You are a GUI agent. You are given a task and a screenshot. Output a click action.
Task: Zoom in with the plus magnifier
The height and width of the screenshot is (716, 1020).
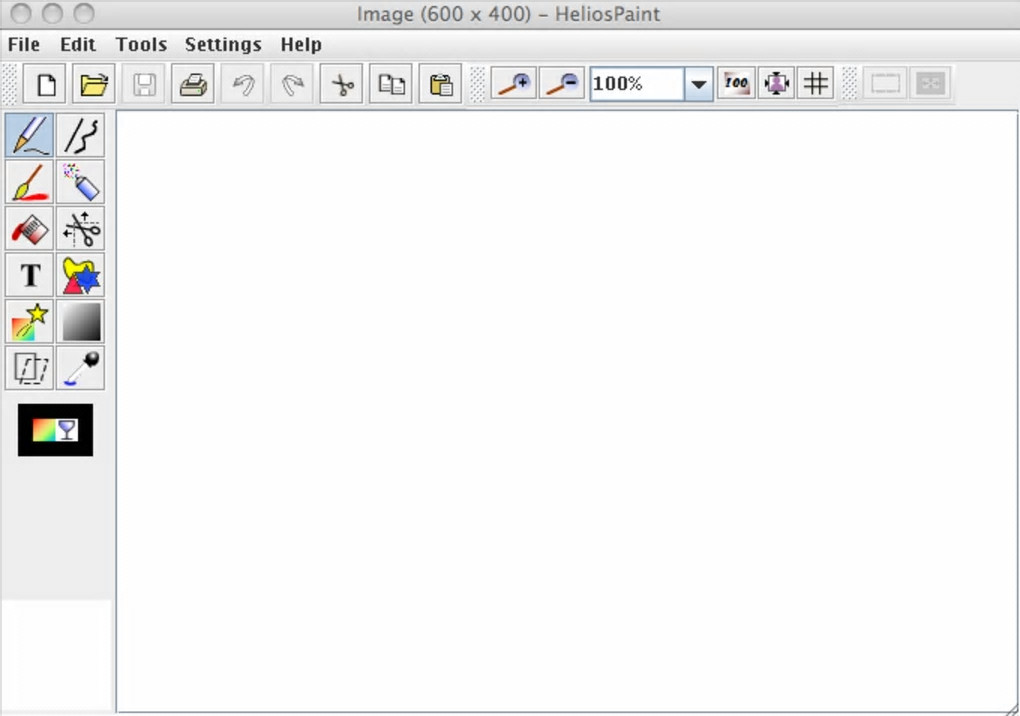pyautogui.click(x=513, y=83)
